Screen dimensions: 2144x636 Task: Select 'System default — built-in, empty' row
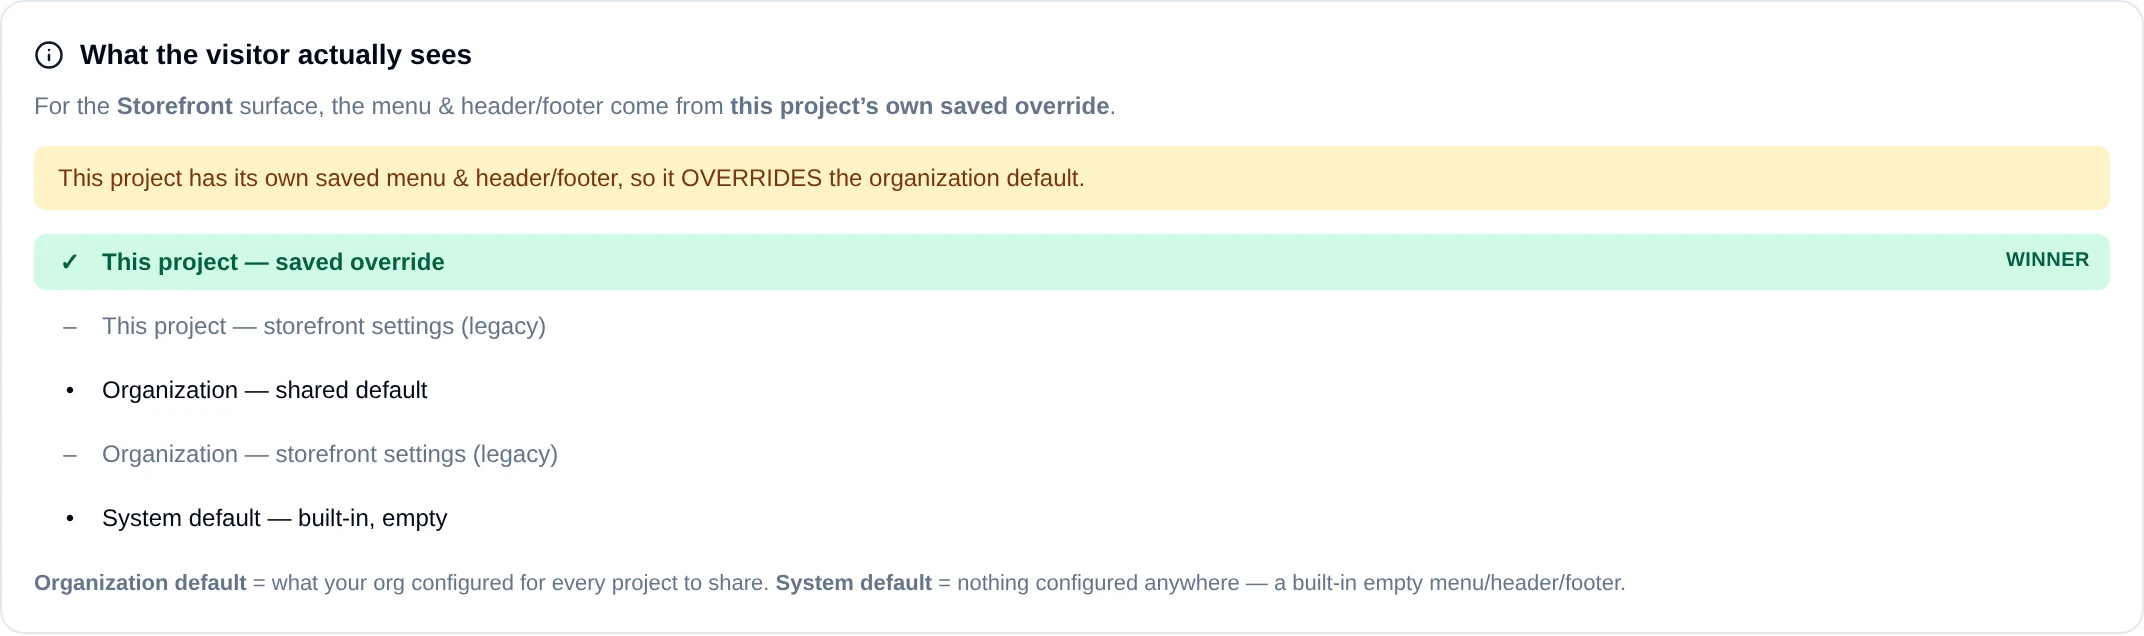tap(1072, 518)
